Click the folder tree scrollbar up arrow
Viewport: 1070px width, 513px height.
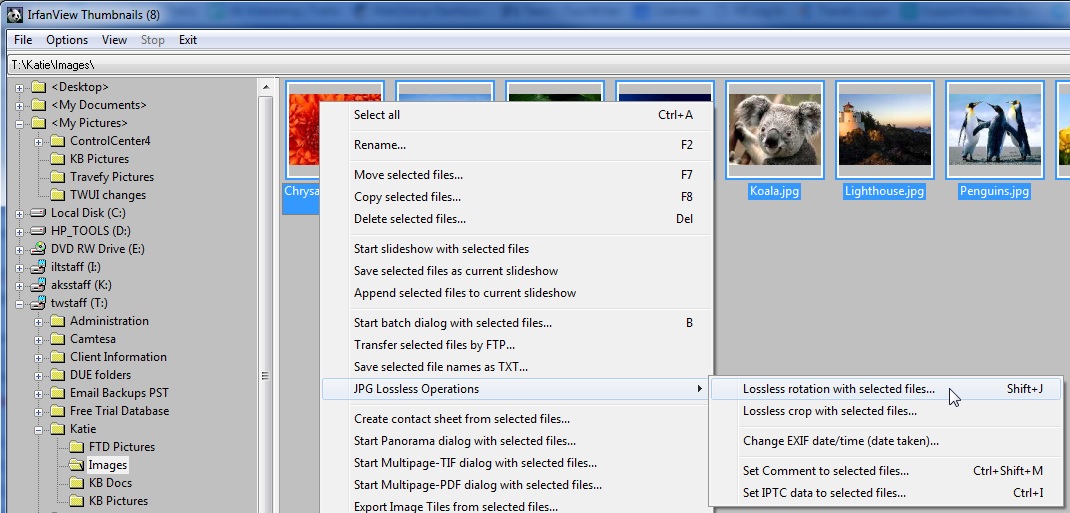(266, 88)
